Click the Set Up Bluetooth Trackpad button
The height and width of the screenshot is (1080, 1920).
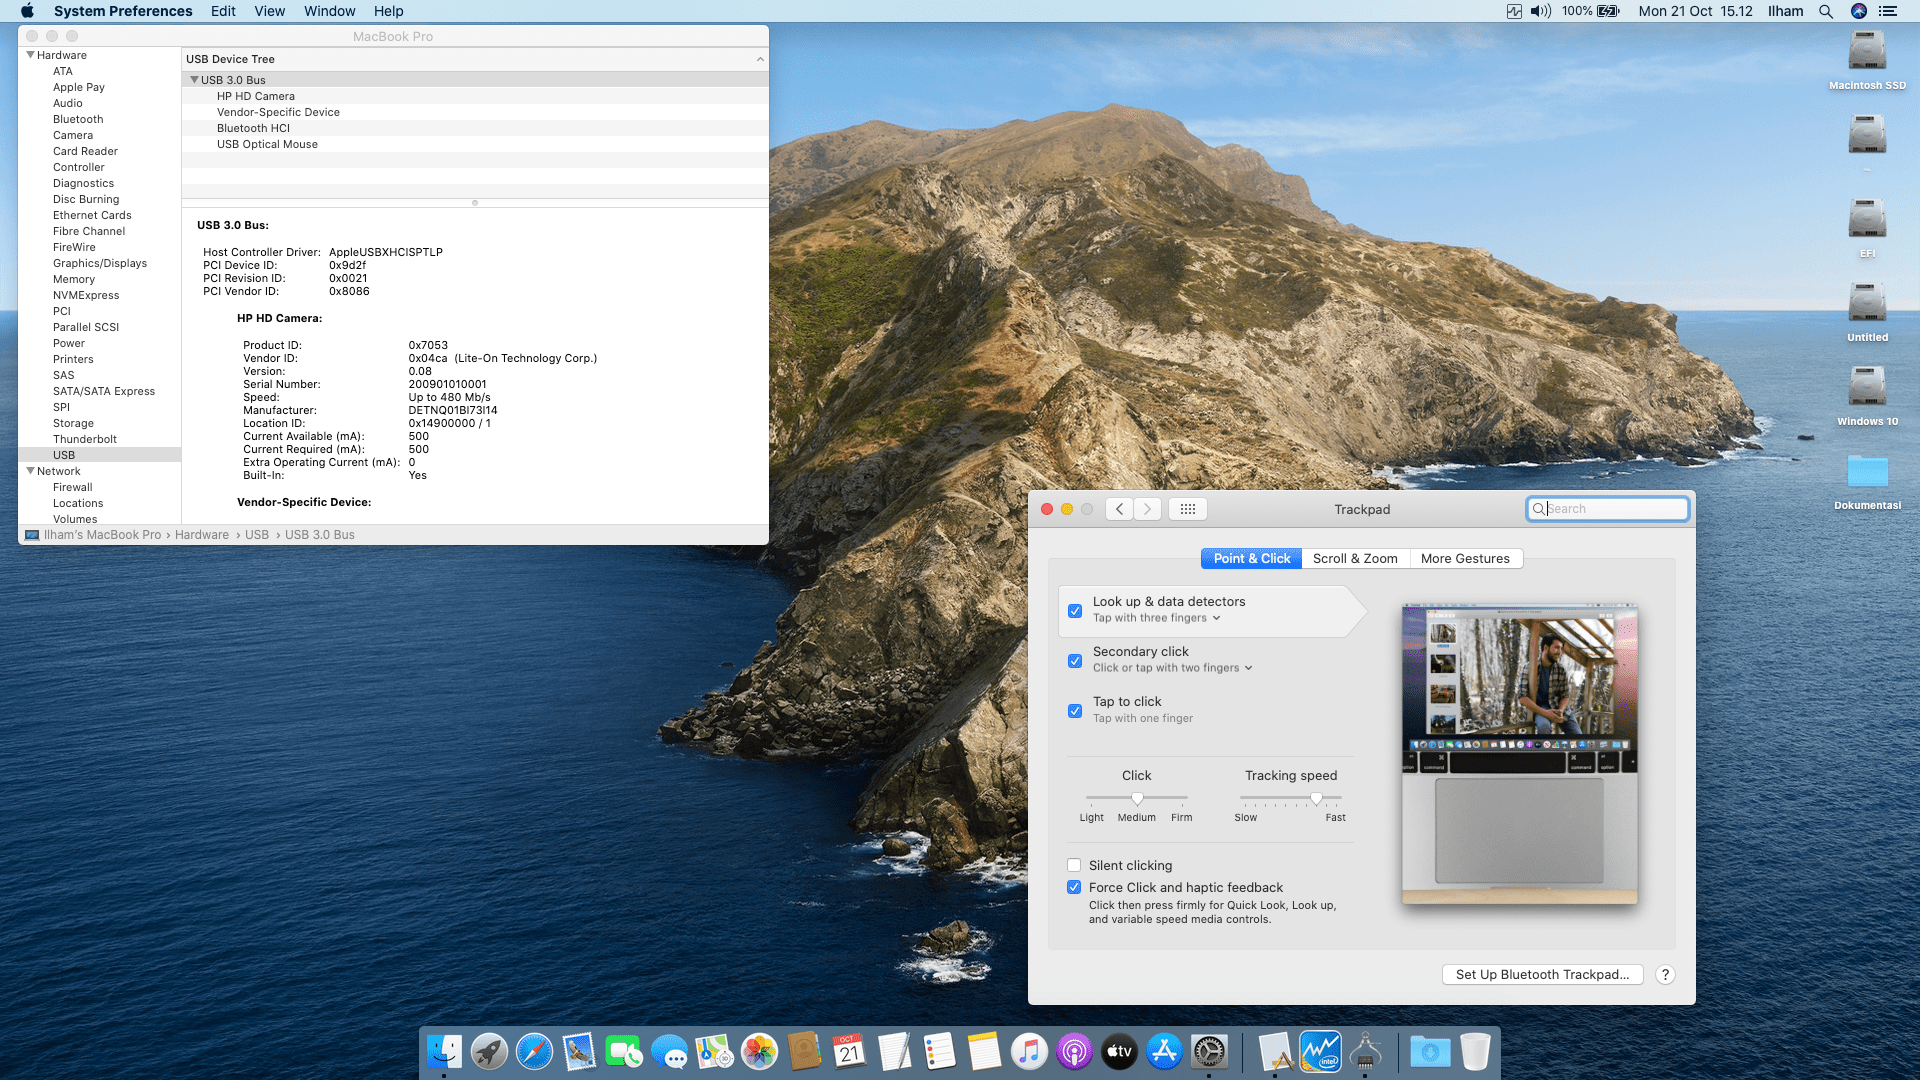1542,975
